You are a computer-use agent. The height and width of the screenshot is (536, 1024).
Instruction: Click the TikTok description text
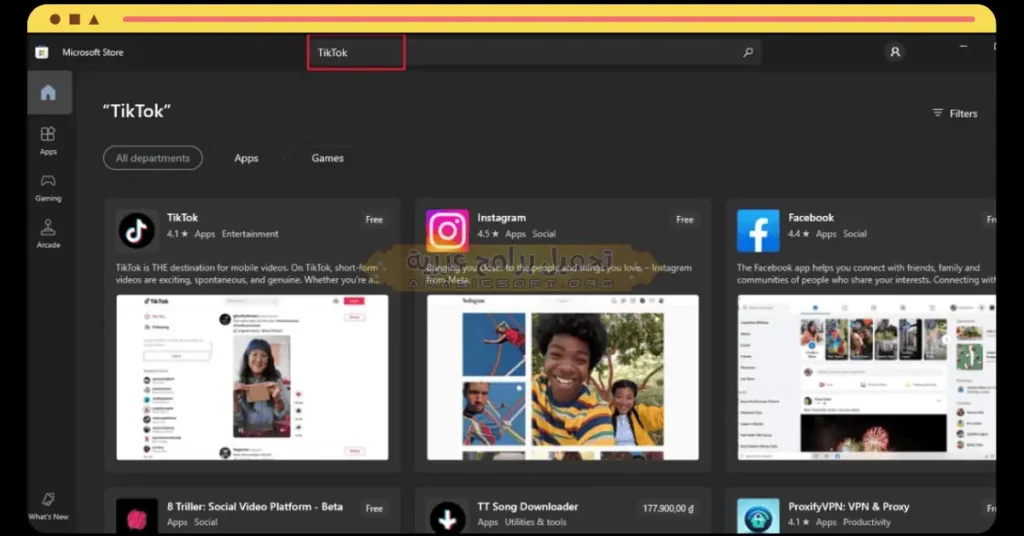point(248,274)
